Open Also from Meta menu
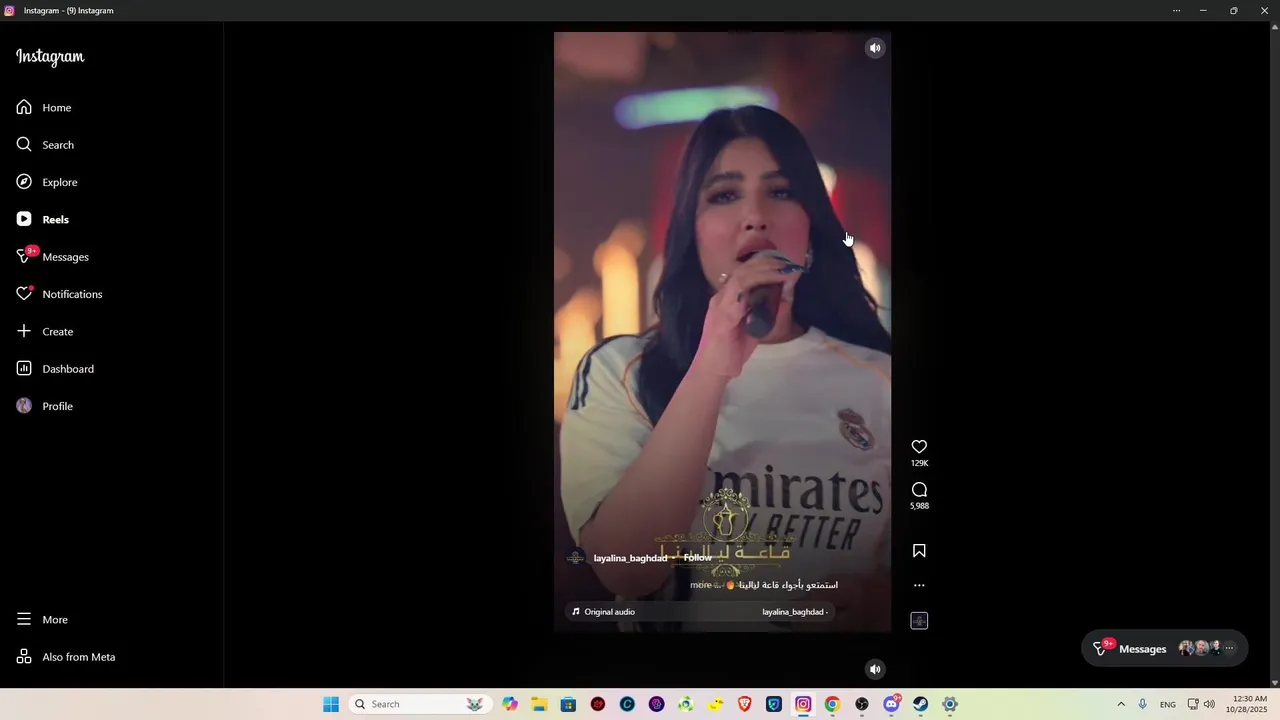This screenshot has width=1280, height=720. point(66,657)
